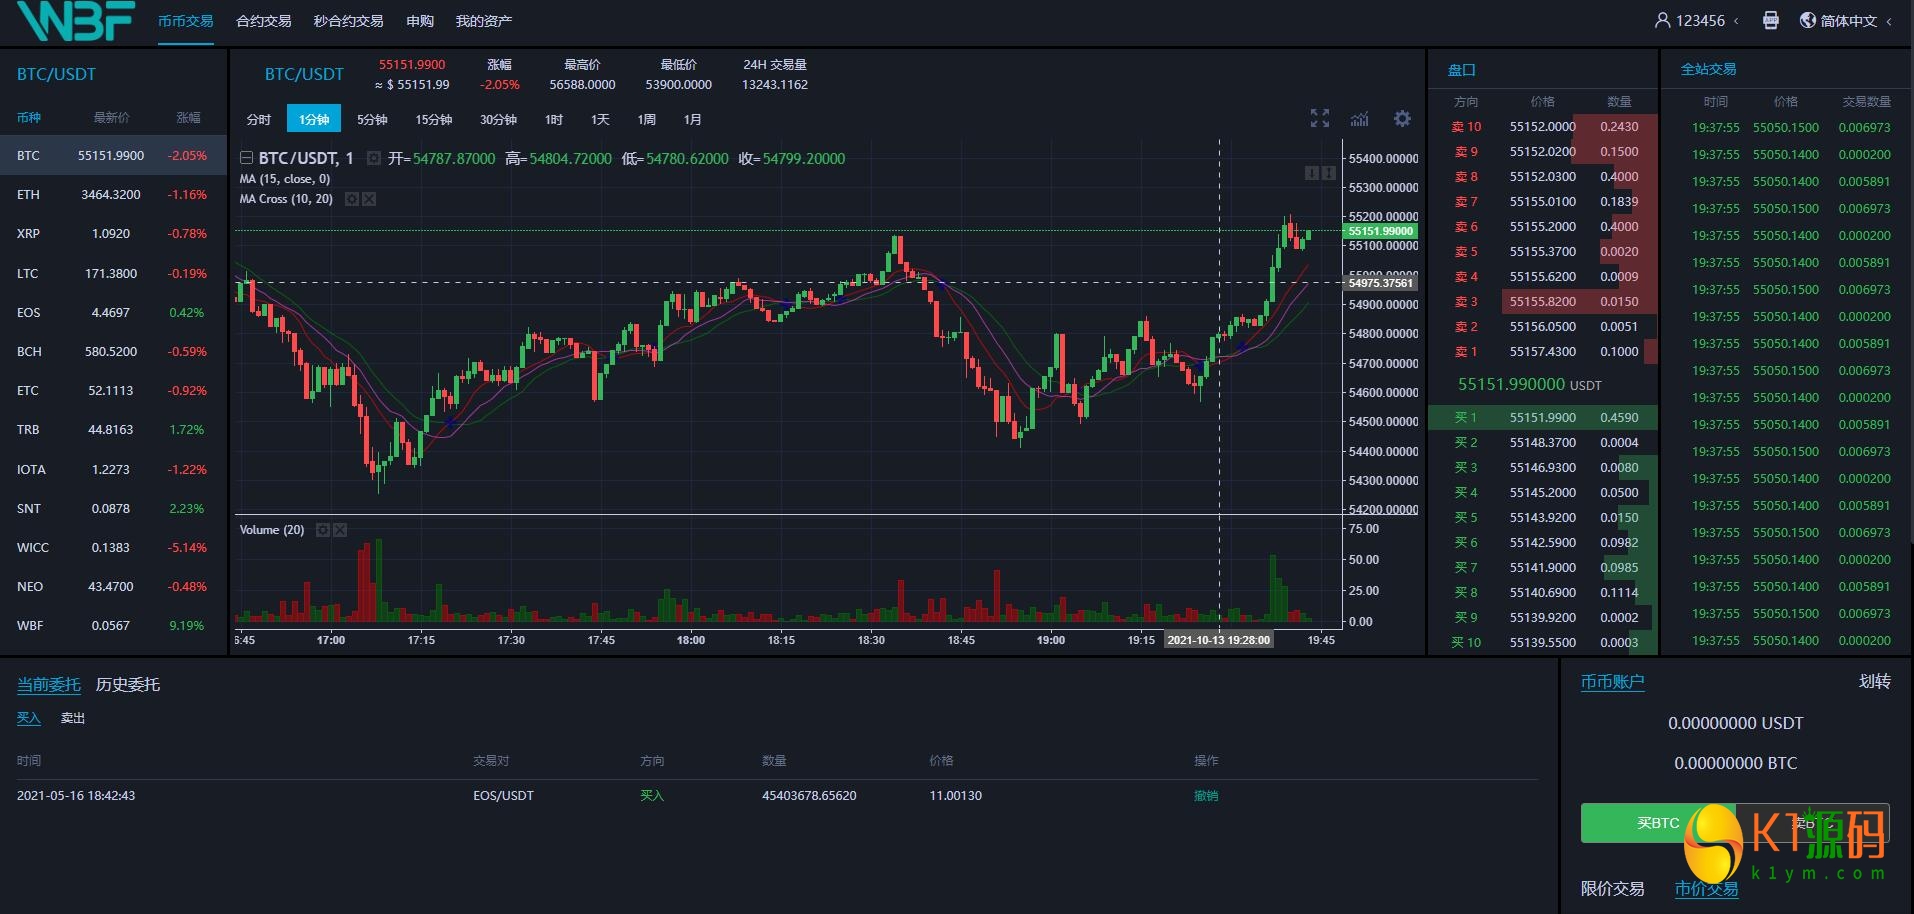Select the WBF coin row
Image resolution: width=1914 pixels, height=914 pixels.
click(x=114, y=626)
